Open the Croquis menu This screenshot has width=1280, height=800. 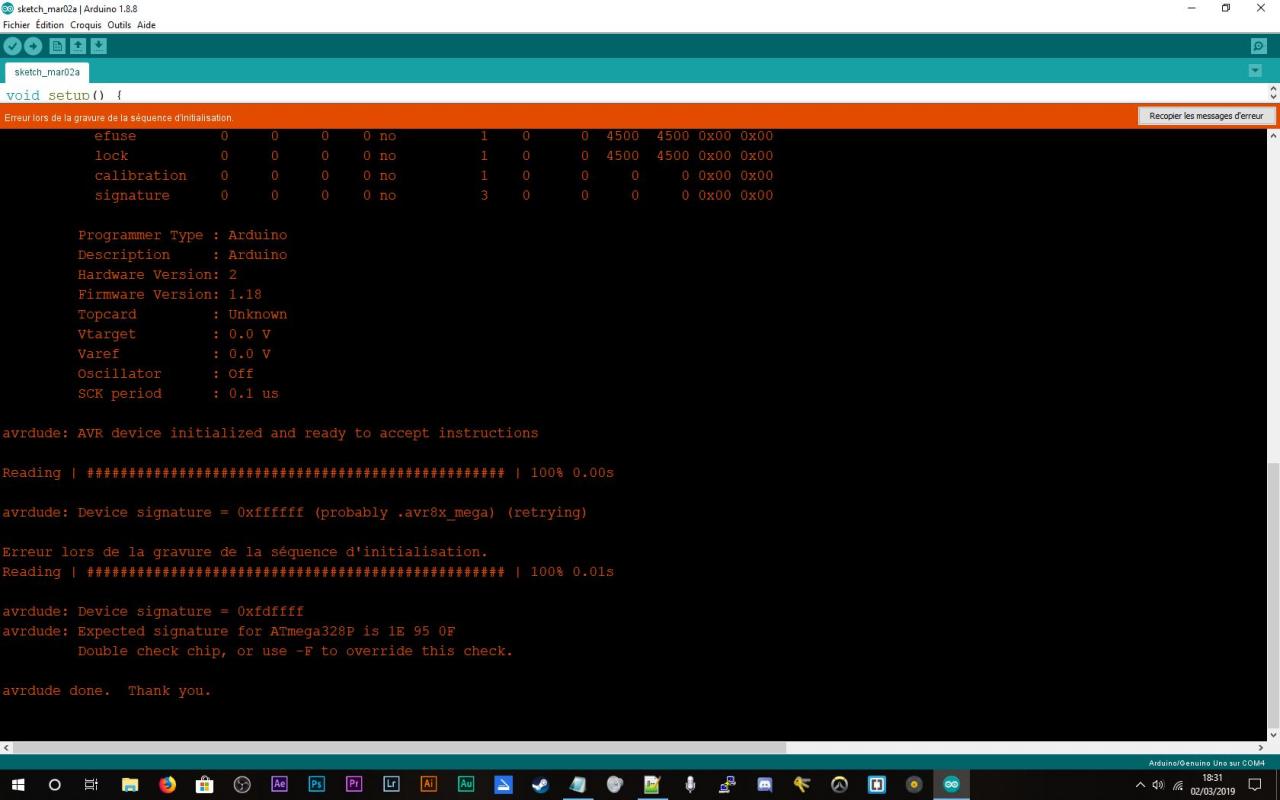86,25
